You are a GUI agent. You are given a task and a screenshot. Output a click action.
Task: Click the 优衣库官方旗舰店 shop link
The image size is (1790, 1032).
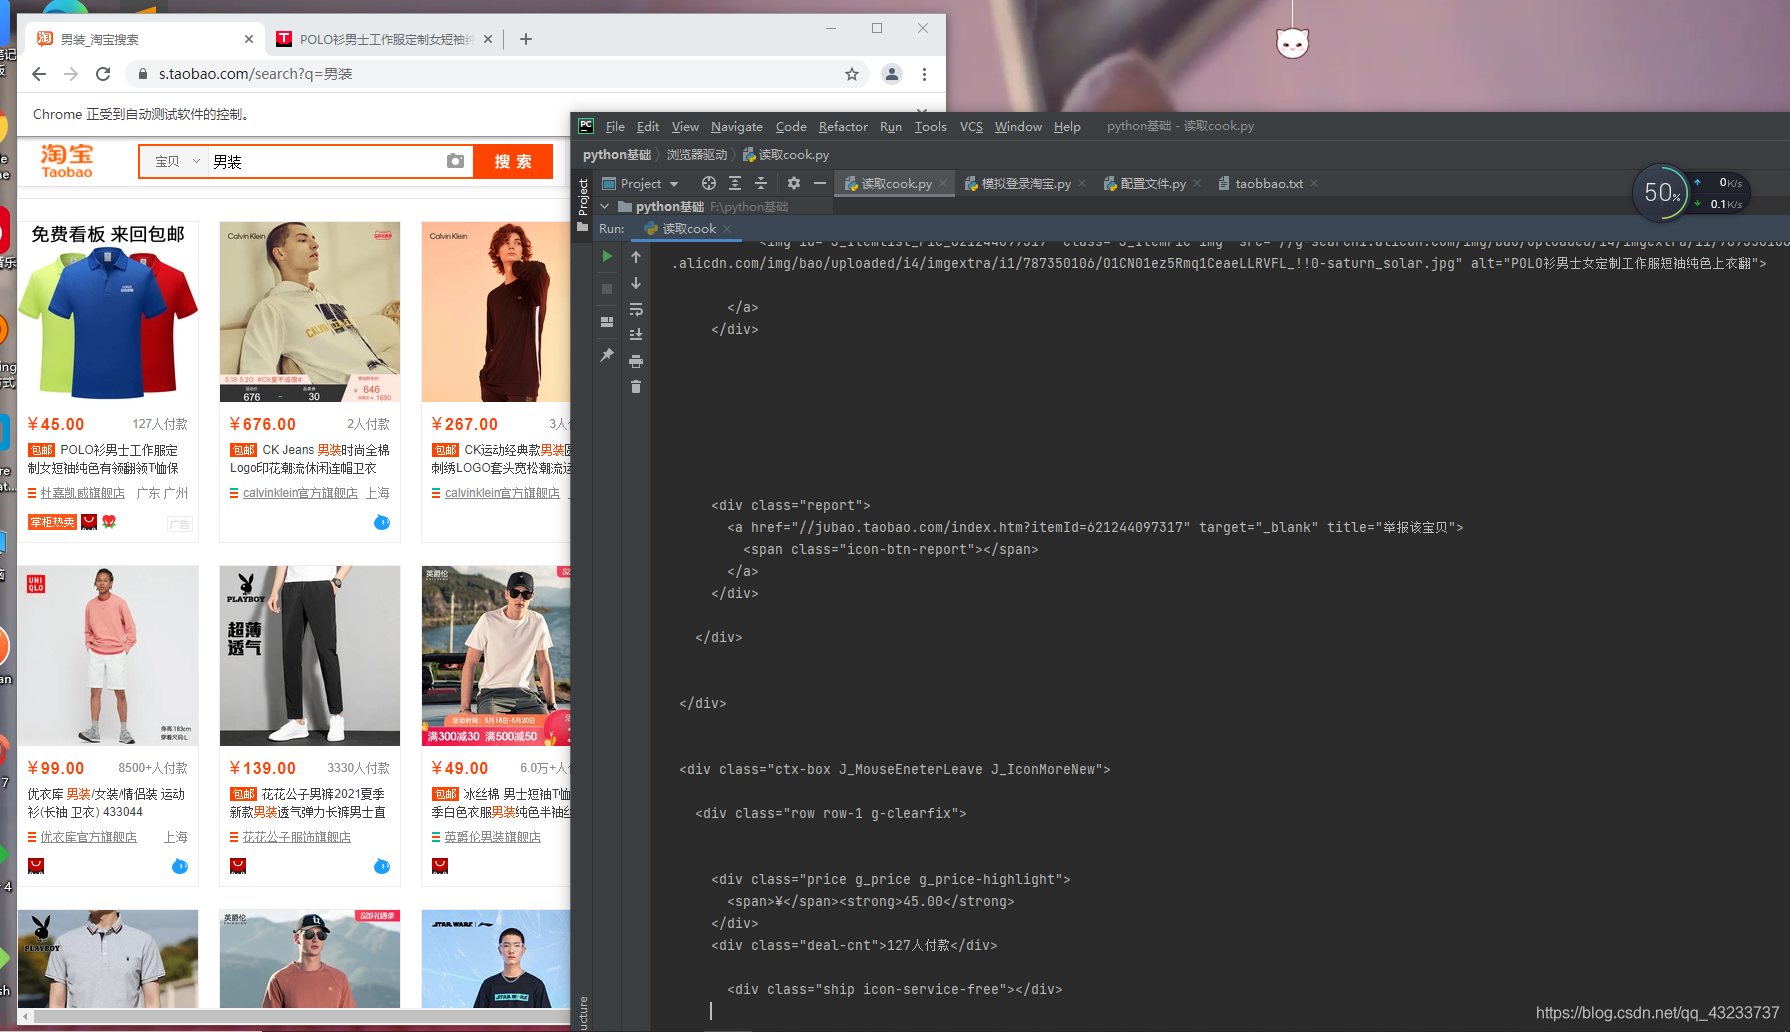click(88, 837)
